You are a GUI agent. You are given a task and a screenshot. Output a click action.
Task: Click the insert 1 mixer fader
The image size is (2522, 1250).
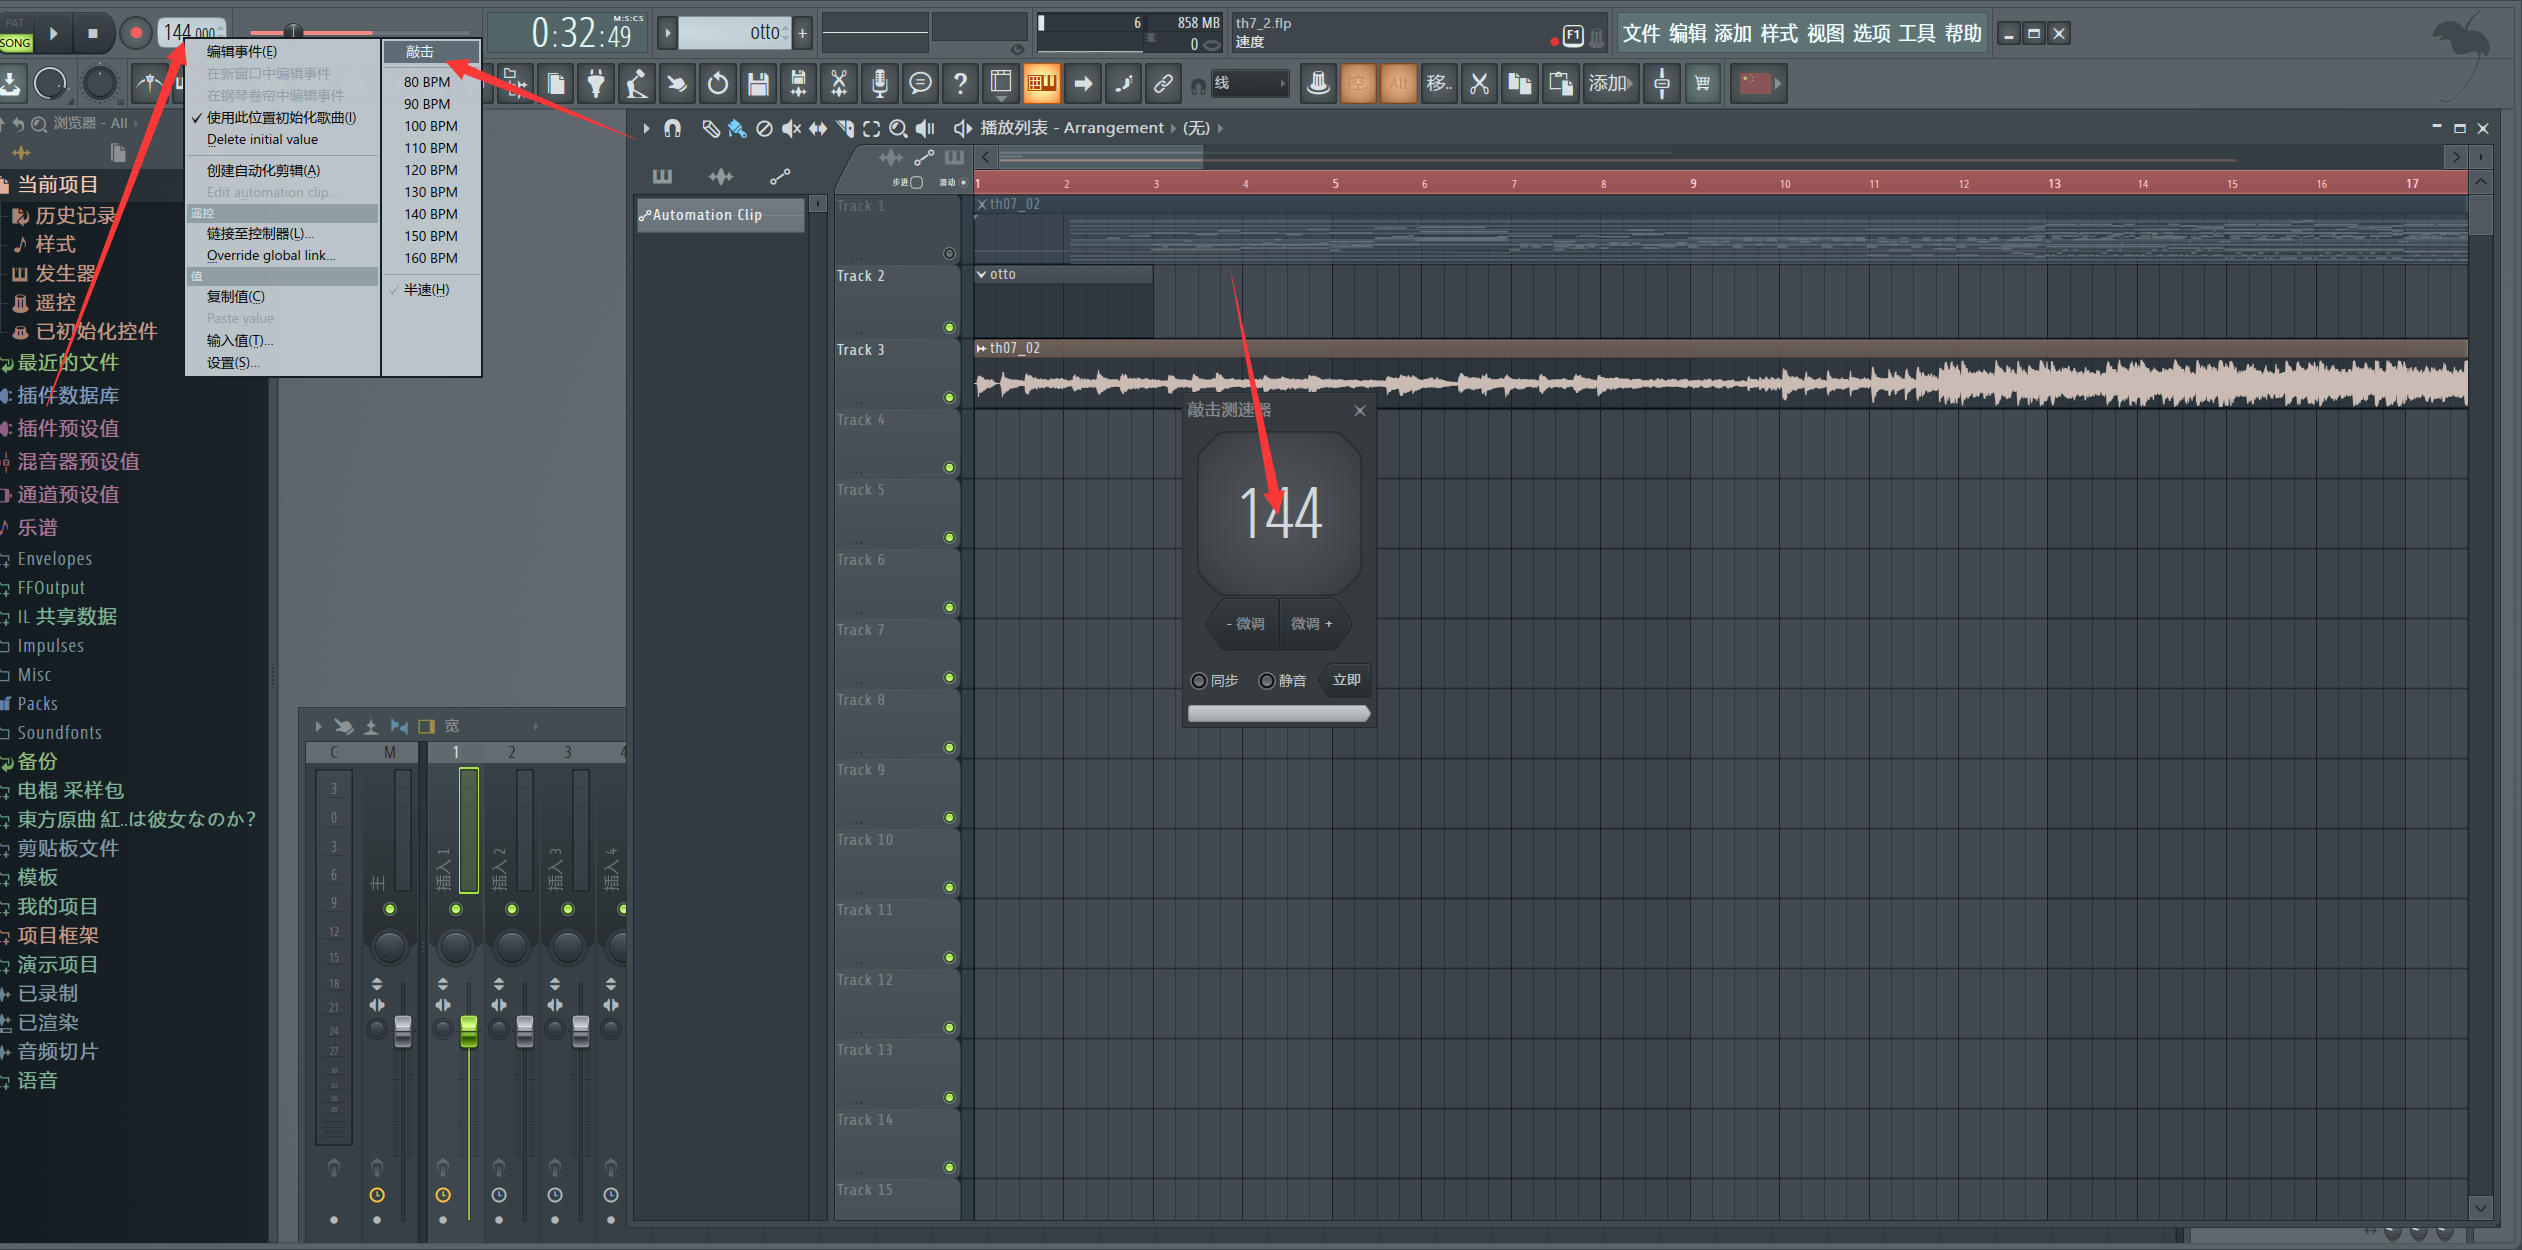pos(468,1032)
